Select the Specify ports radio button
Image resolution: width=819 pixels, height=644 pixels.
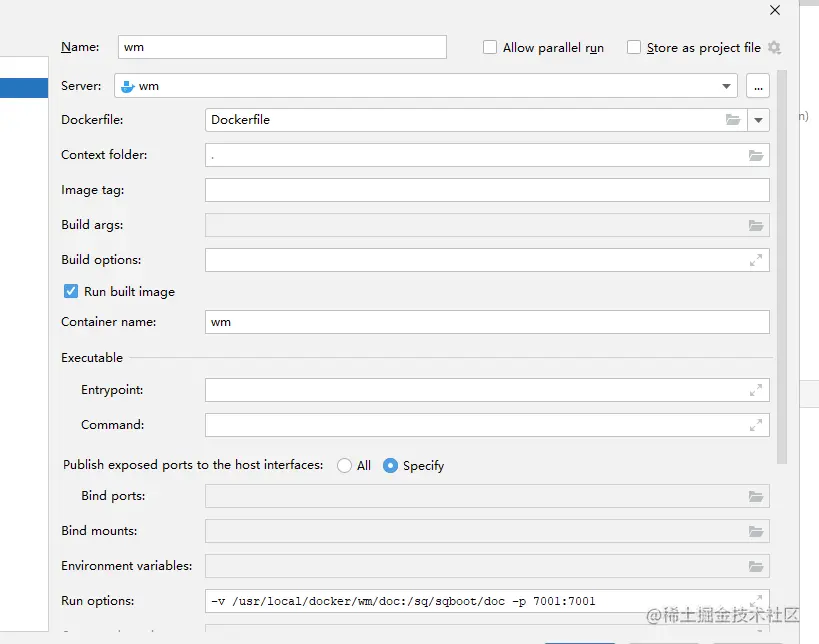pyautogui.click(x=390, y=465)
